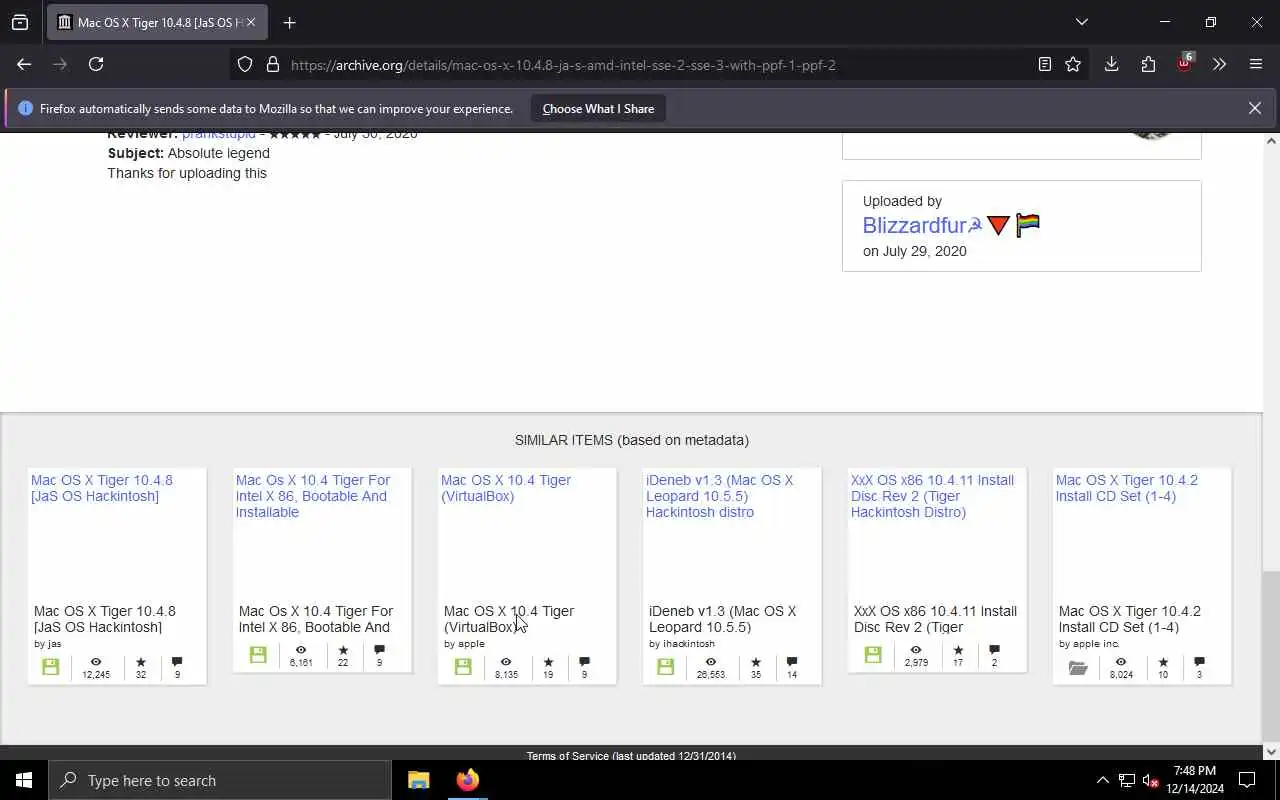The width and height of the screenshot is (1280, 800).
Task: Open File Explorer from the taskbar
Action: coord(419,780)
